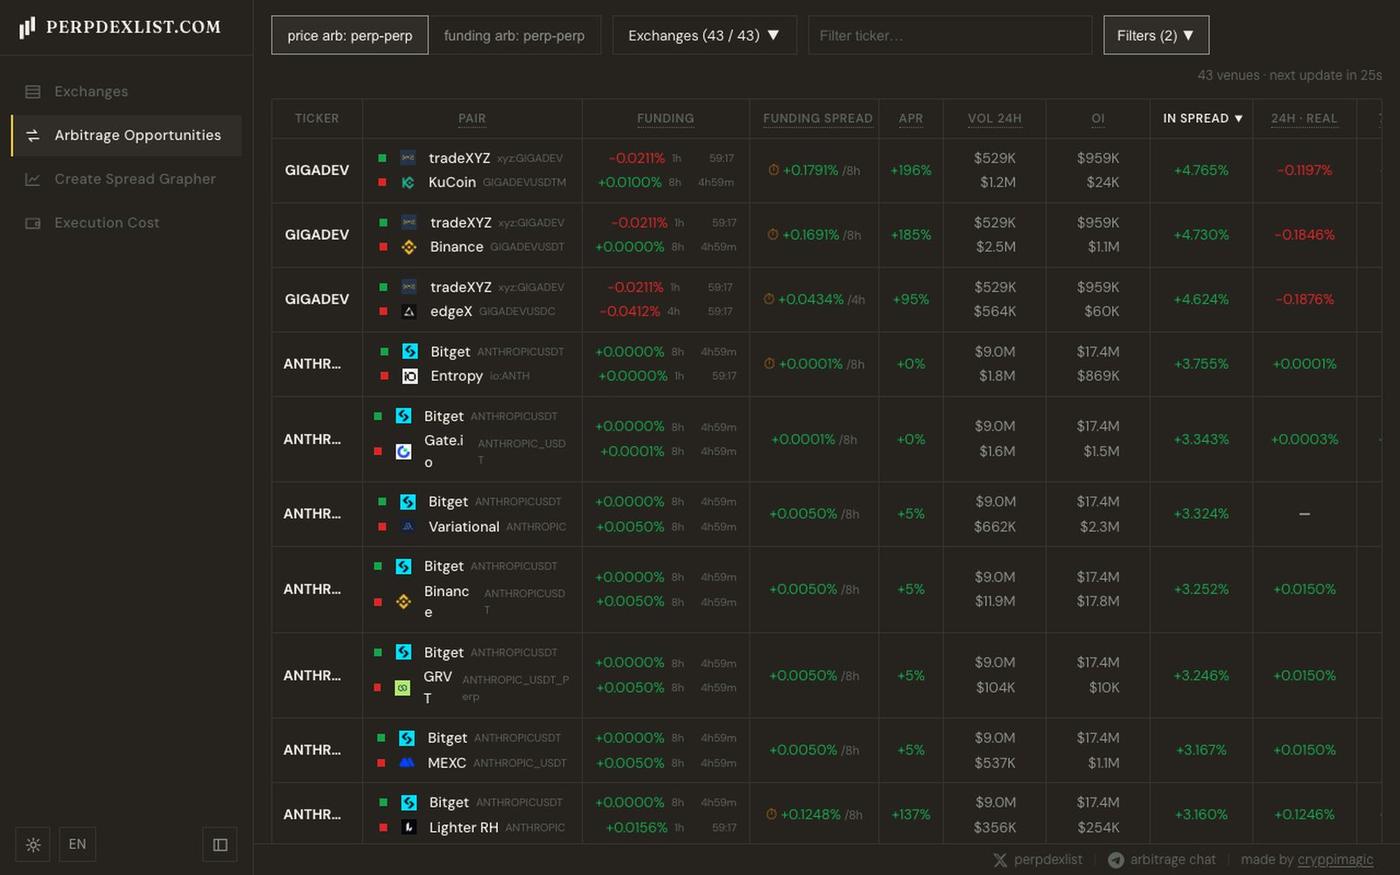Click the KuCoin GIGADEVUSDTM pair name
The height and width of the screenshot is (875, 1400).
tap(497, 183)
